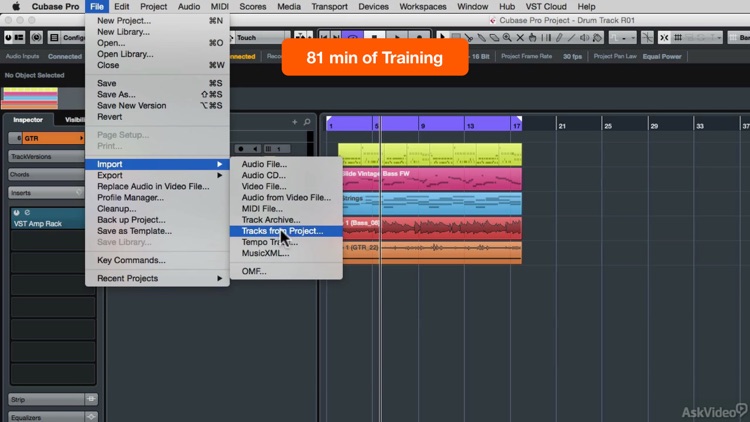750x422 pixels.
Task: Select the Glue tool
Action: click(481, 37)
